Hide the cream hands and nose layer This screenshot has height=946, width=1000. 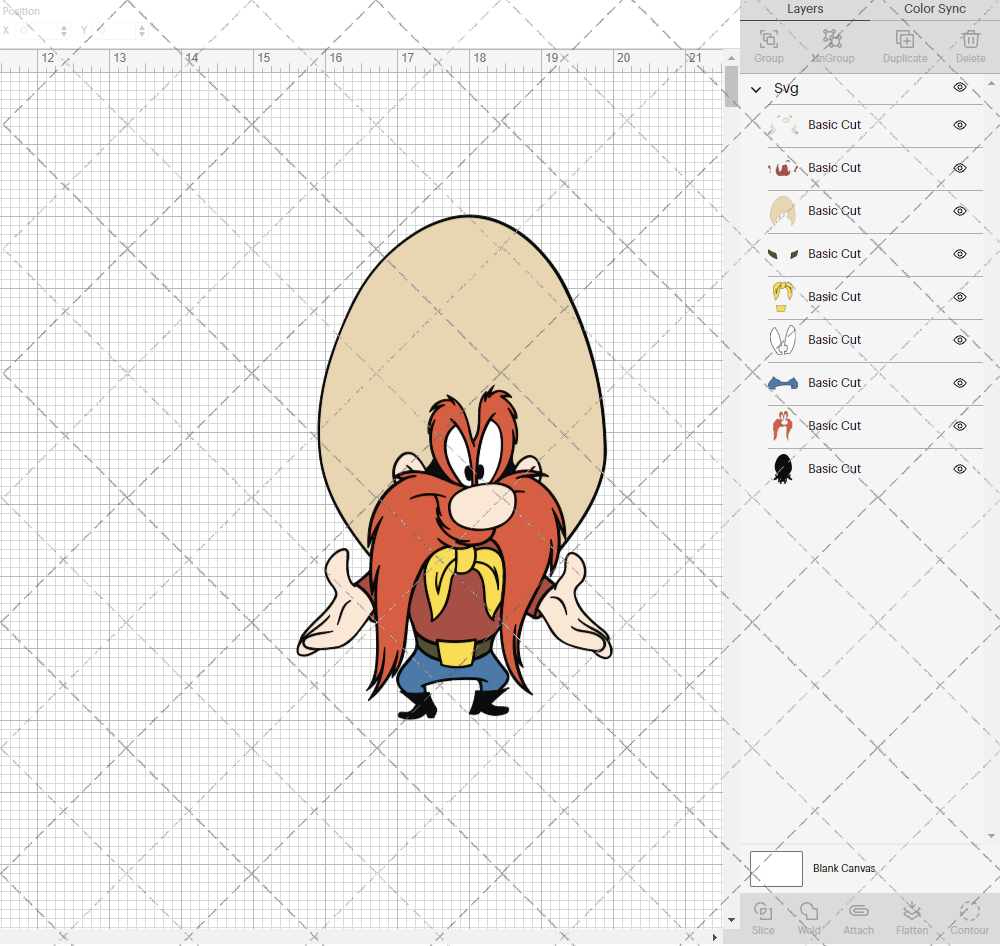pyautogui.click(x=960, y=125)
